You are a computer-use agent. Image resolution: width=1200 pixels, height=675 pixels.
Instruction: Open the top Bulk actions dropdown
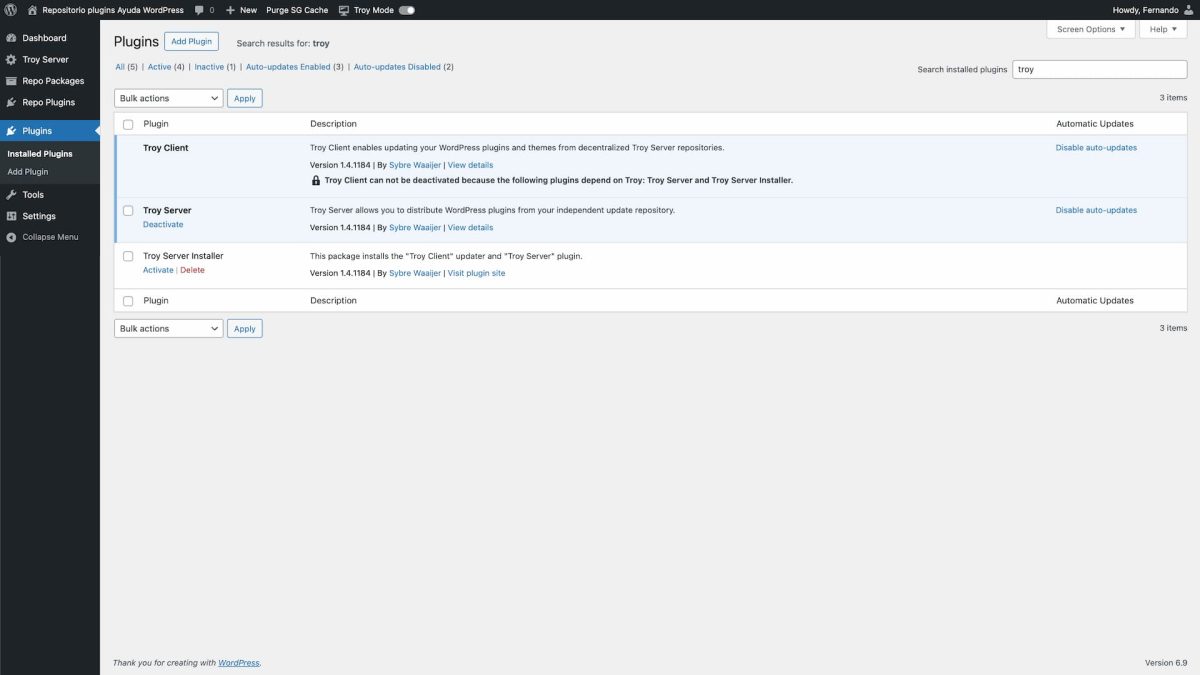click(x=168, y=98)
